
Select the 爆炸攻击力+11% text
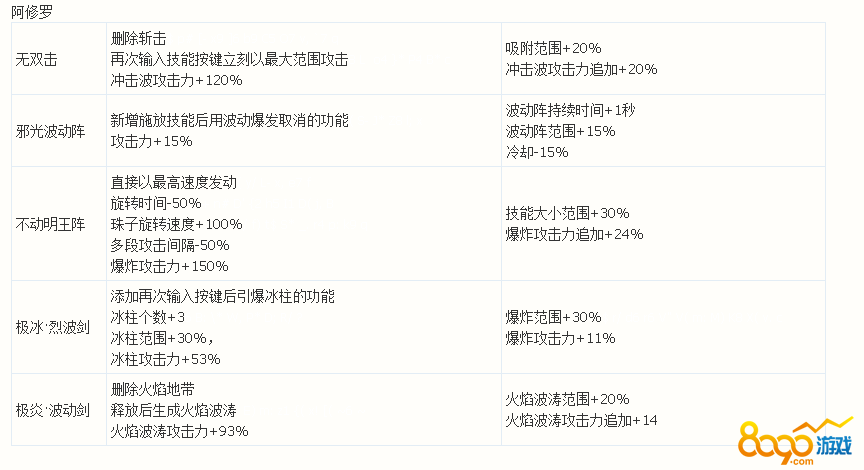click(560, 338)
